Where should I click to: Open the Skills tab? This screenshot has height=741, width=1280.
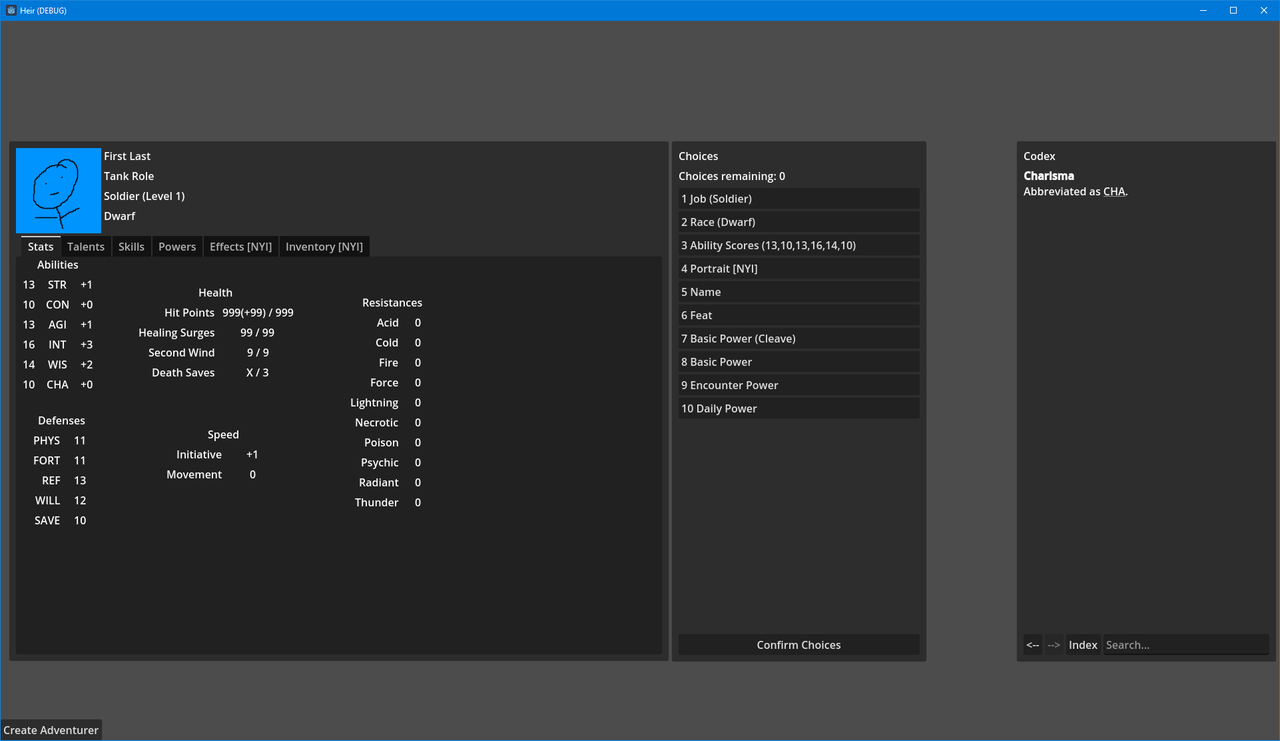coord(131,247)
